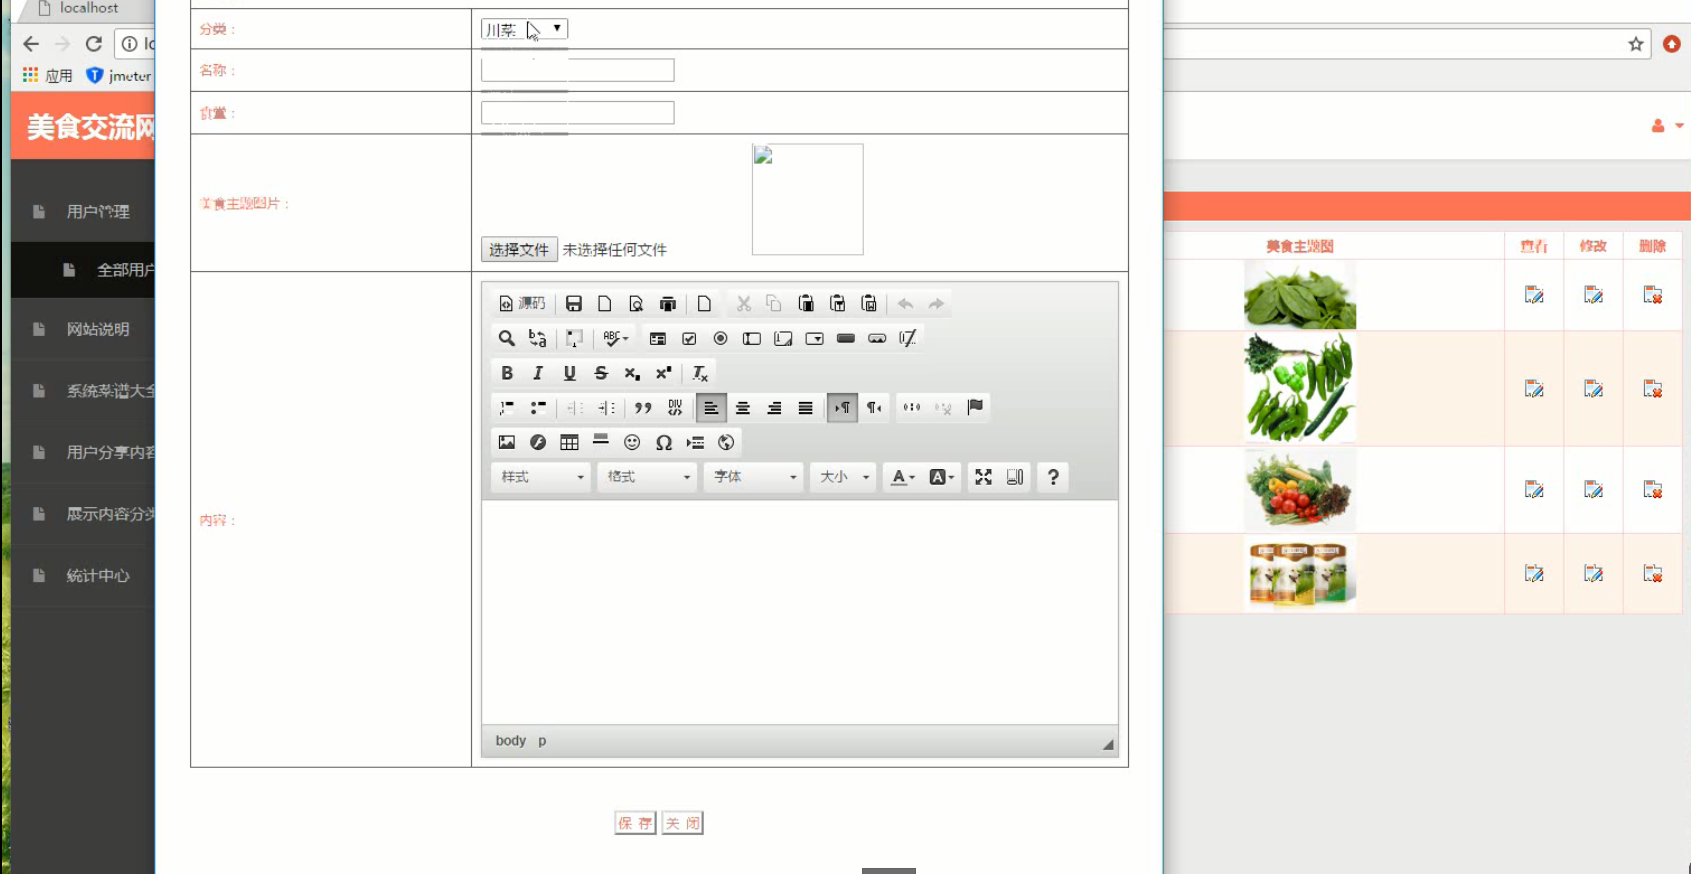This screenshot has width=1691, height=874.
Task: Click inside the editor content area
Action: click(x=800, y=612)
